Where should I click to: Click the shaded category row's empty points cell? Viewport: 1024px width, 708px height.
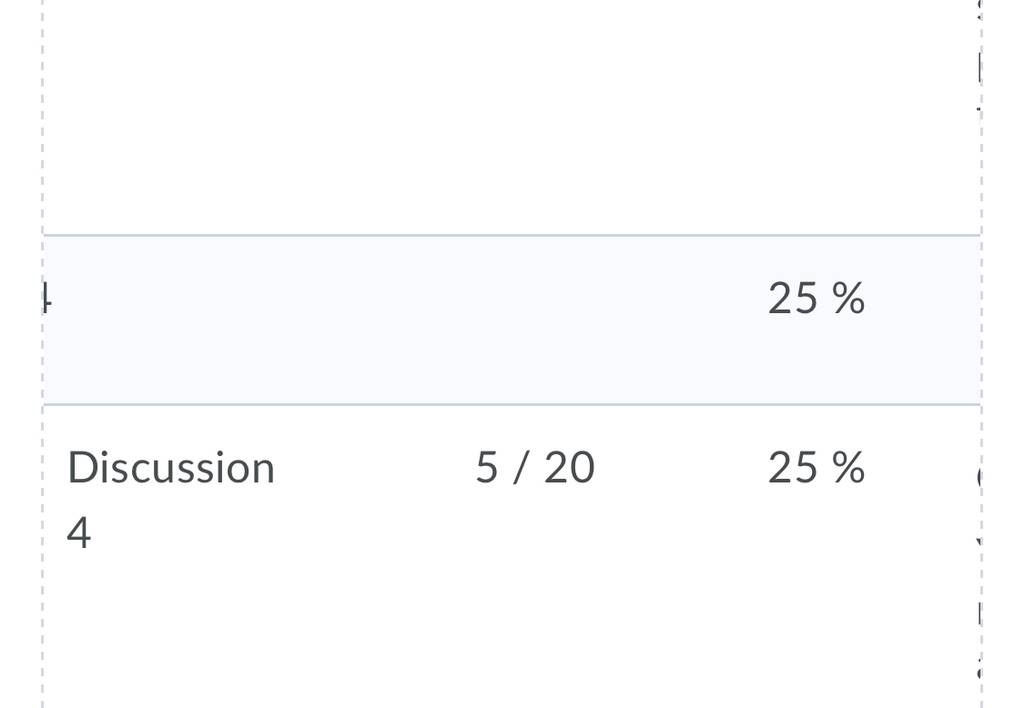coord(535,320)
